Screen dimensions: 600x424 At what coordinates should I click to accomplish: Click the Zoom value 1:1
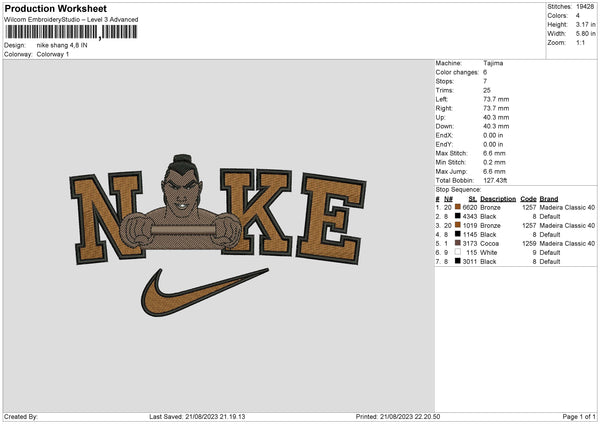click(580, 42)
